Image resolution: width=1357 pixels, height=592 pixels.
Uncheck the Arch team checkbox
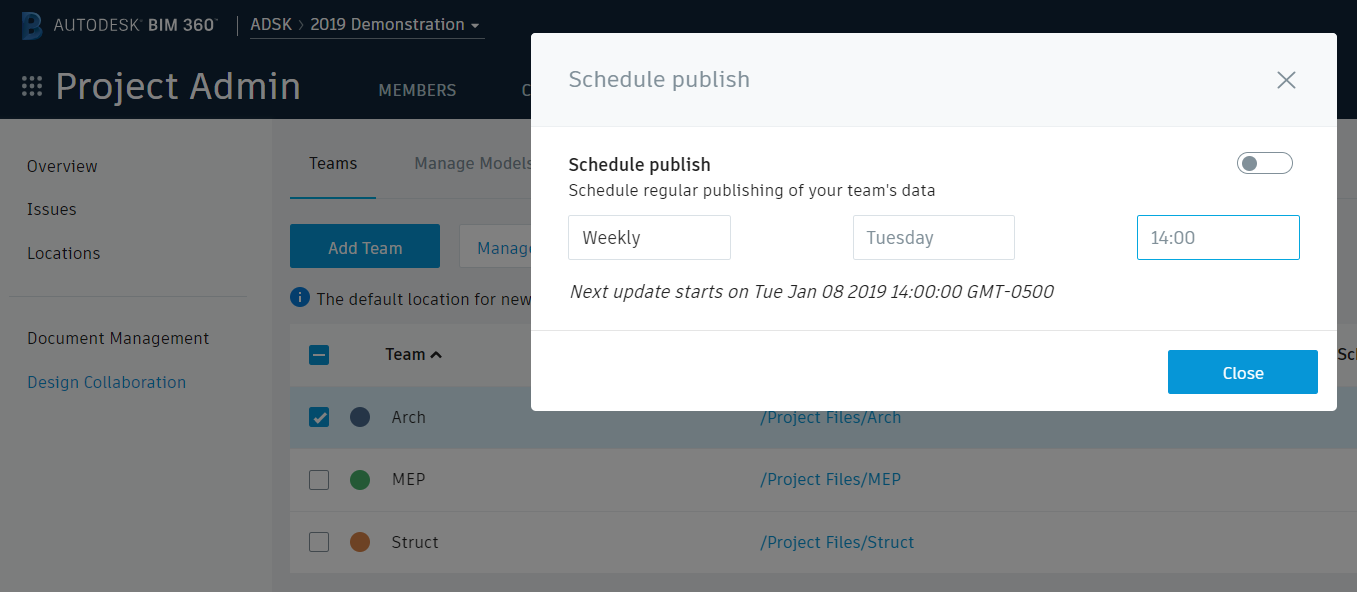pyautogui.click(x=318, y=417)
